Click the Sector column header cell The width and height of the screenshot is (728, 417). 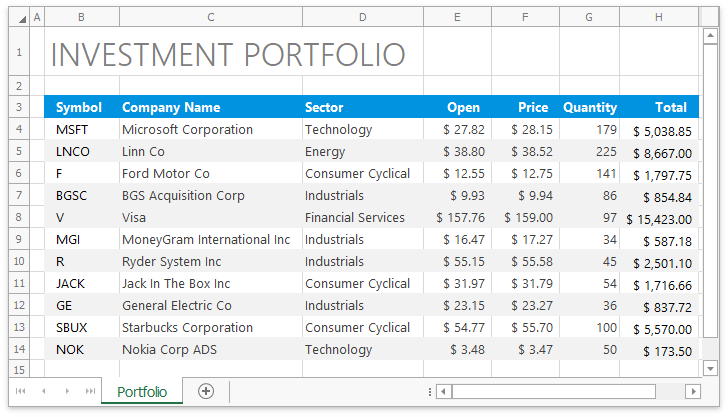tap(363, 107)
